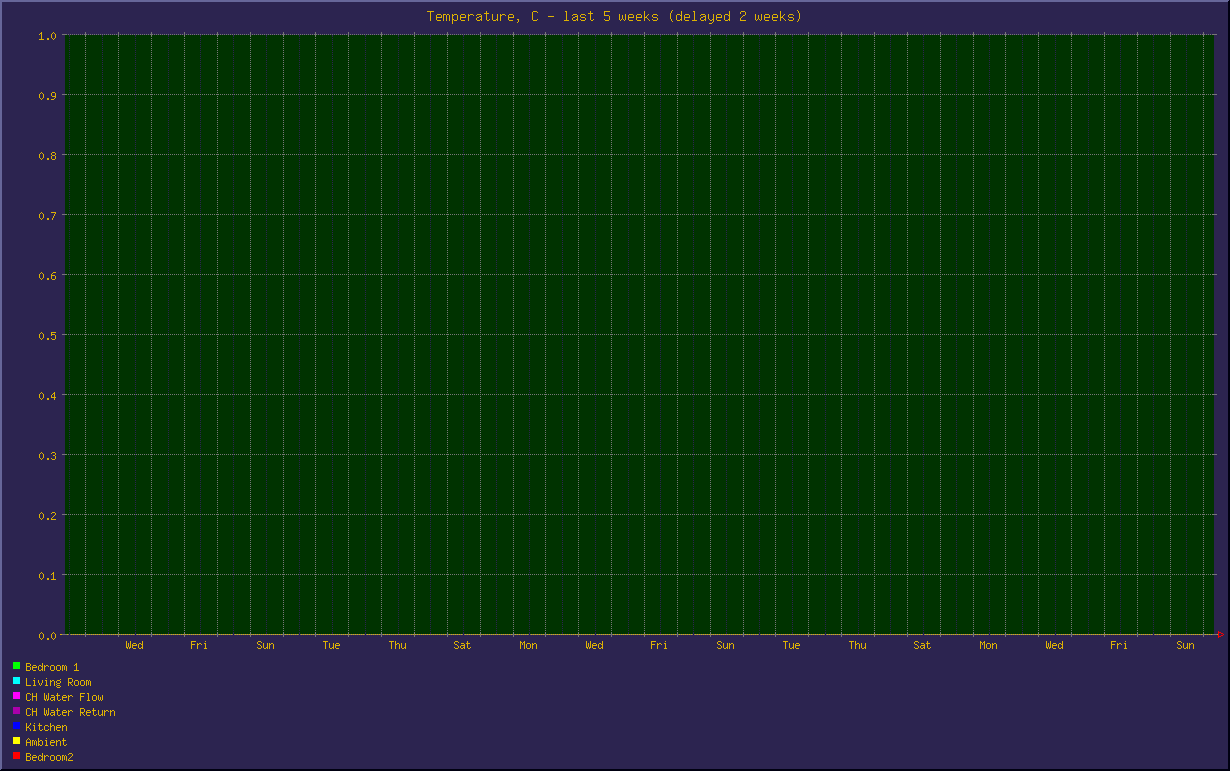1230x771 pixels.
Task: Click the cyan Living Room legend swatch
Action: (16, 681)
